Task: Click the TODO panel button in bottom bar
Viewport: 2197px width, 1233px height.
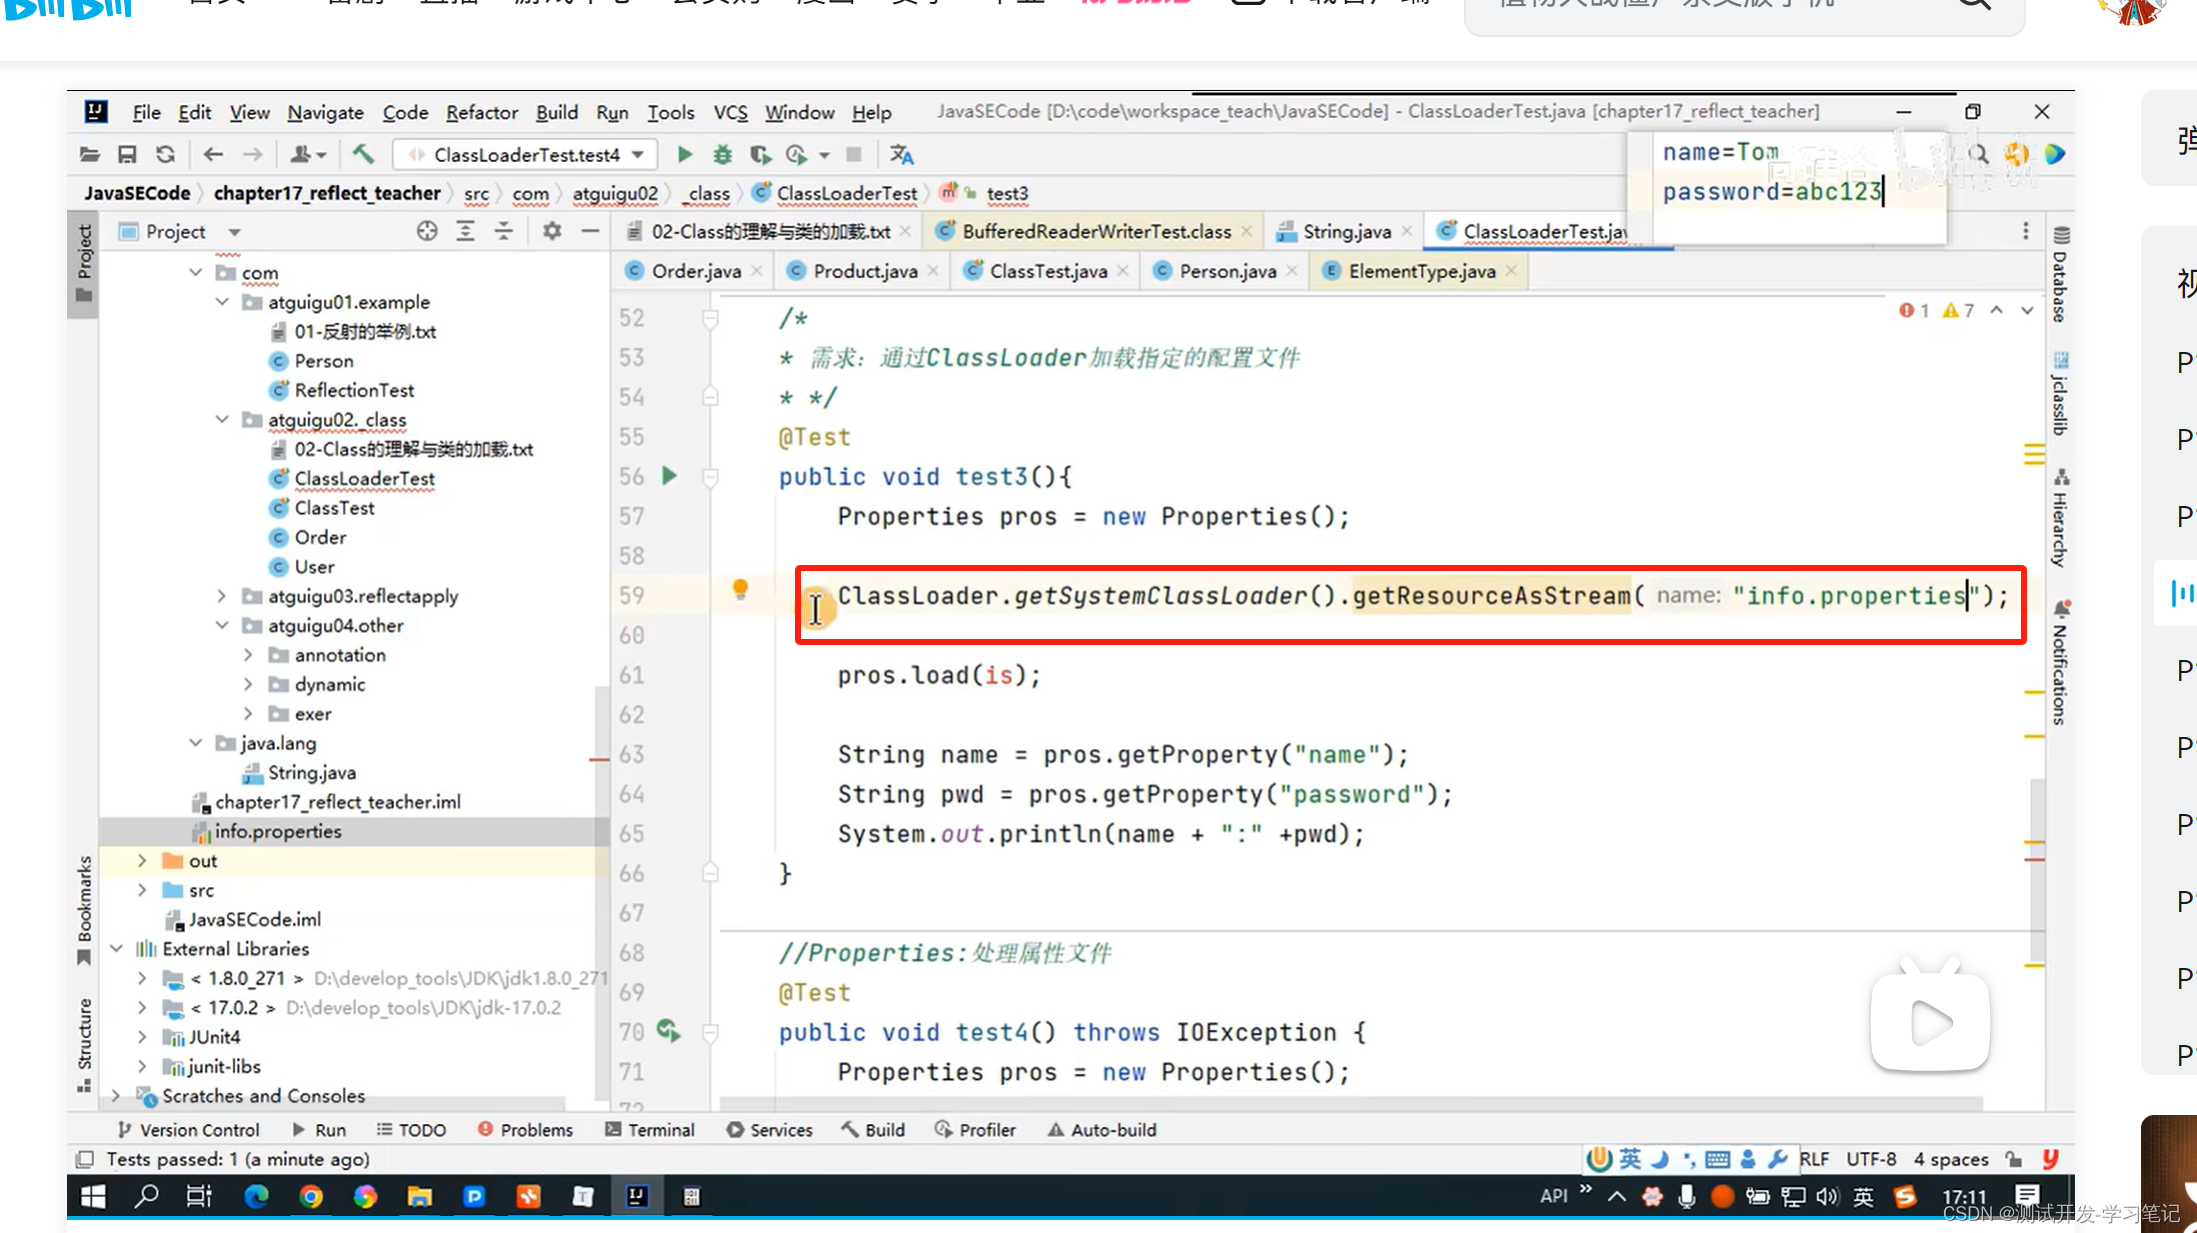Action: [422, 1130]
